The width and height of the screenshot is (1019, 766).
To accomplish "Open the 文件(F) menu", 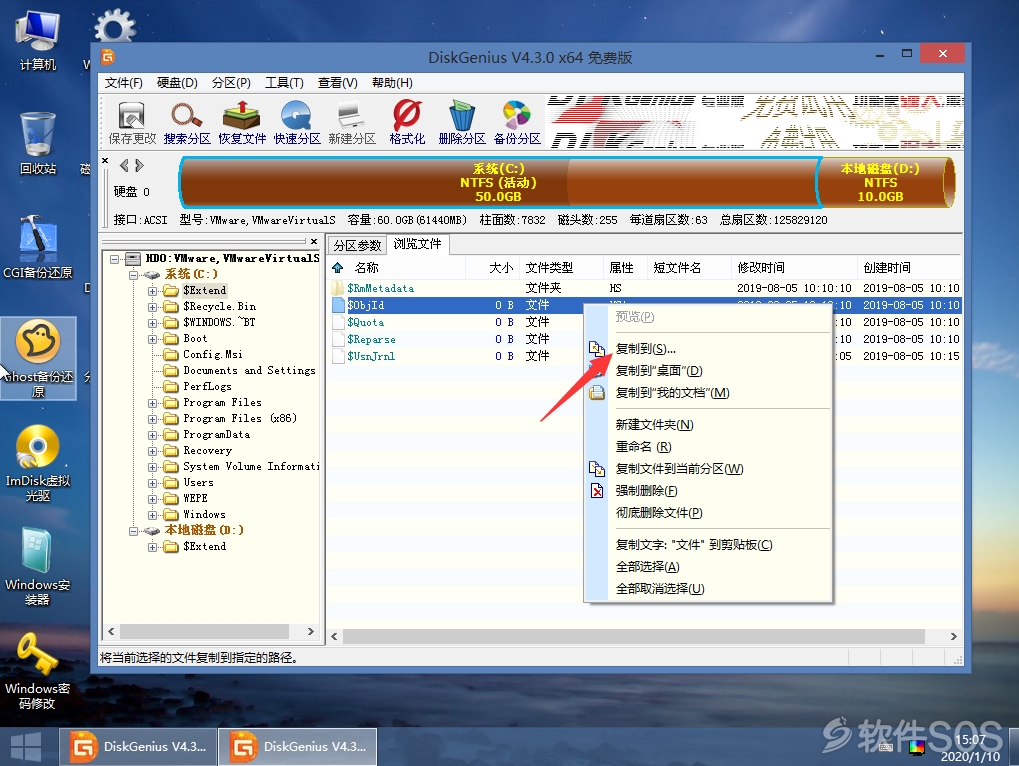I will [123, 83].
